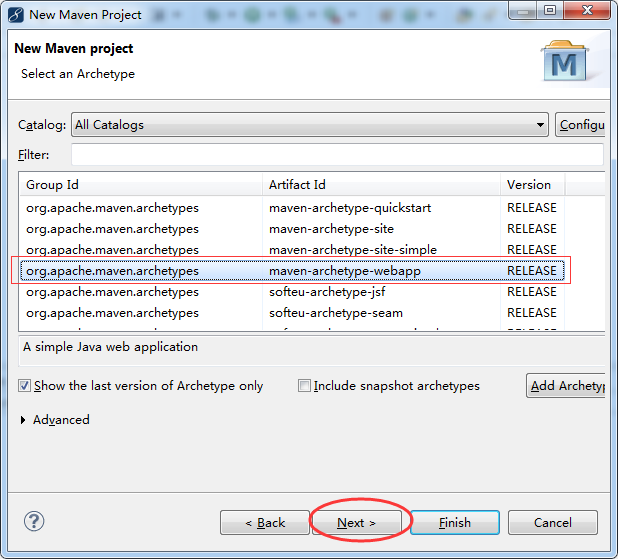The height and width of the screenshot is (559, 618).
Task: Click the Next button
Action: [357, 523]
